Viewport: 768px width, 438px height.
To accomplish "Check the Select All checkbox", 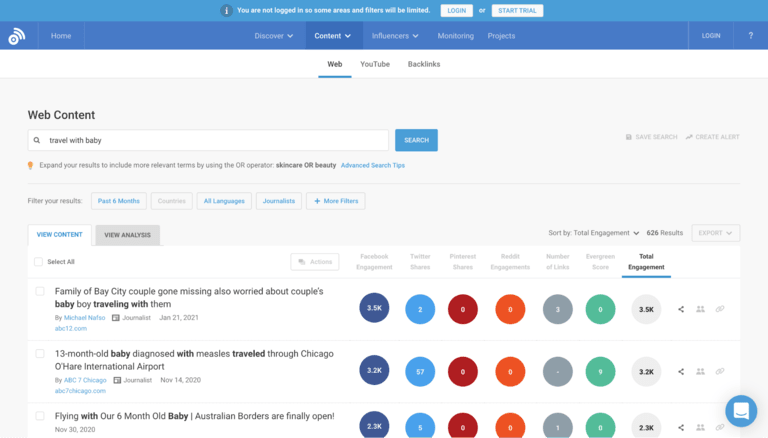I will point(38,262).
